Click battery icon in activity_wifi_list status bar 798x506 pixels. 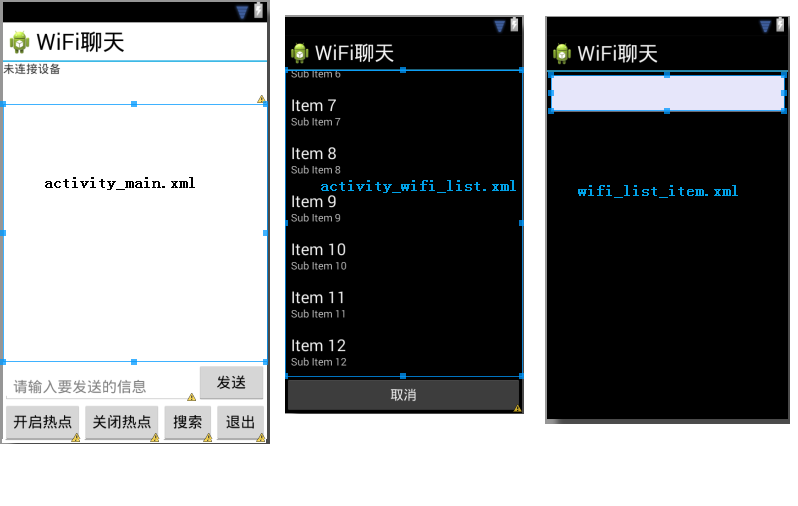(x=515, y=24)
